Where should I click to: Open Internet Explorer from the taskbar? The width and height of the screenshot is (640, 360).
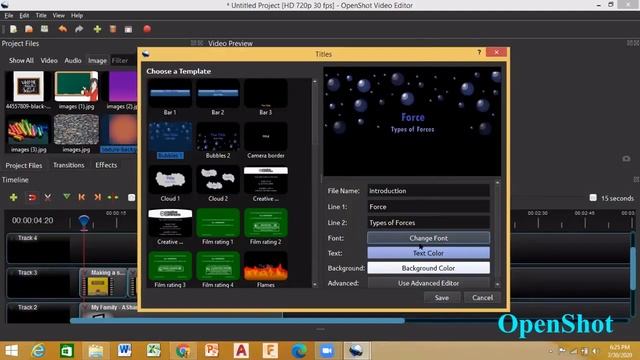pyautogui.click(x=38, y=351)
